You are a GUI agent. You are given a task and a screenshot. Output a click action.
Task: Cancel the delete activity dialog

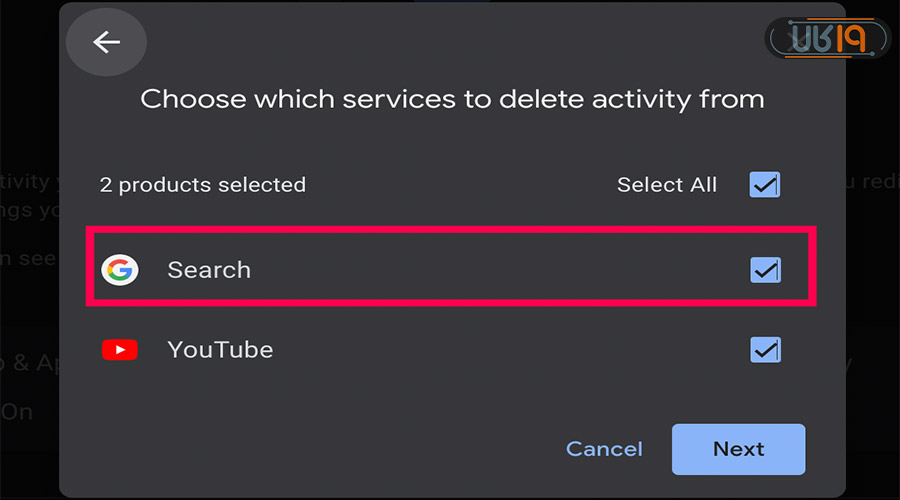604,449
